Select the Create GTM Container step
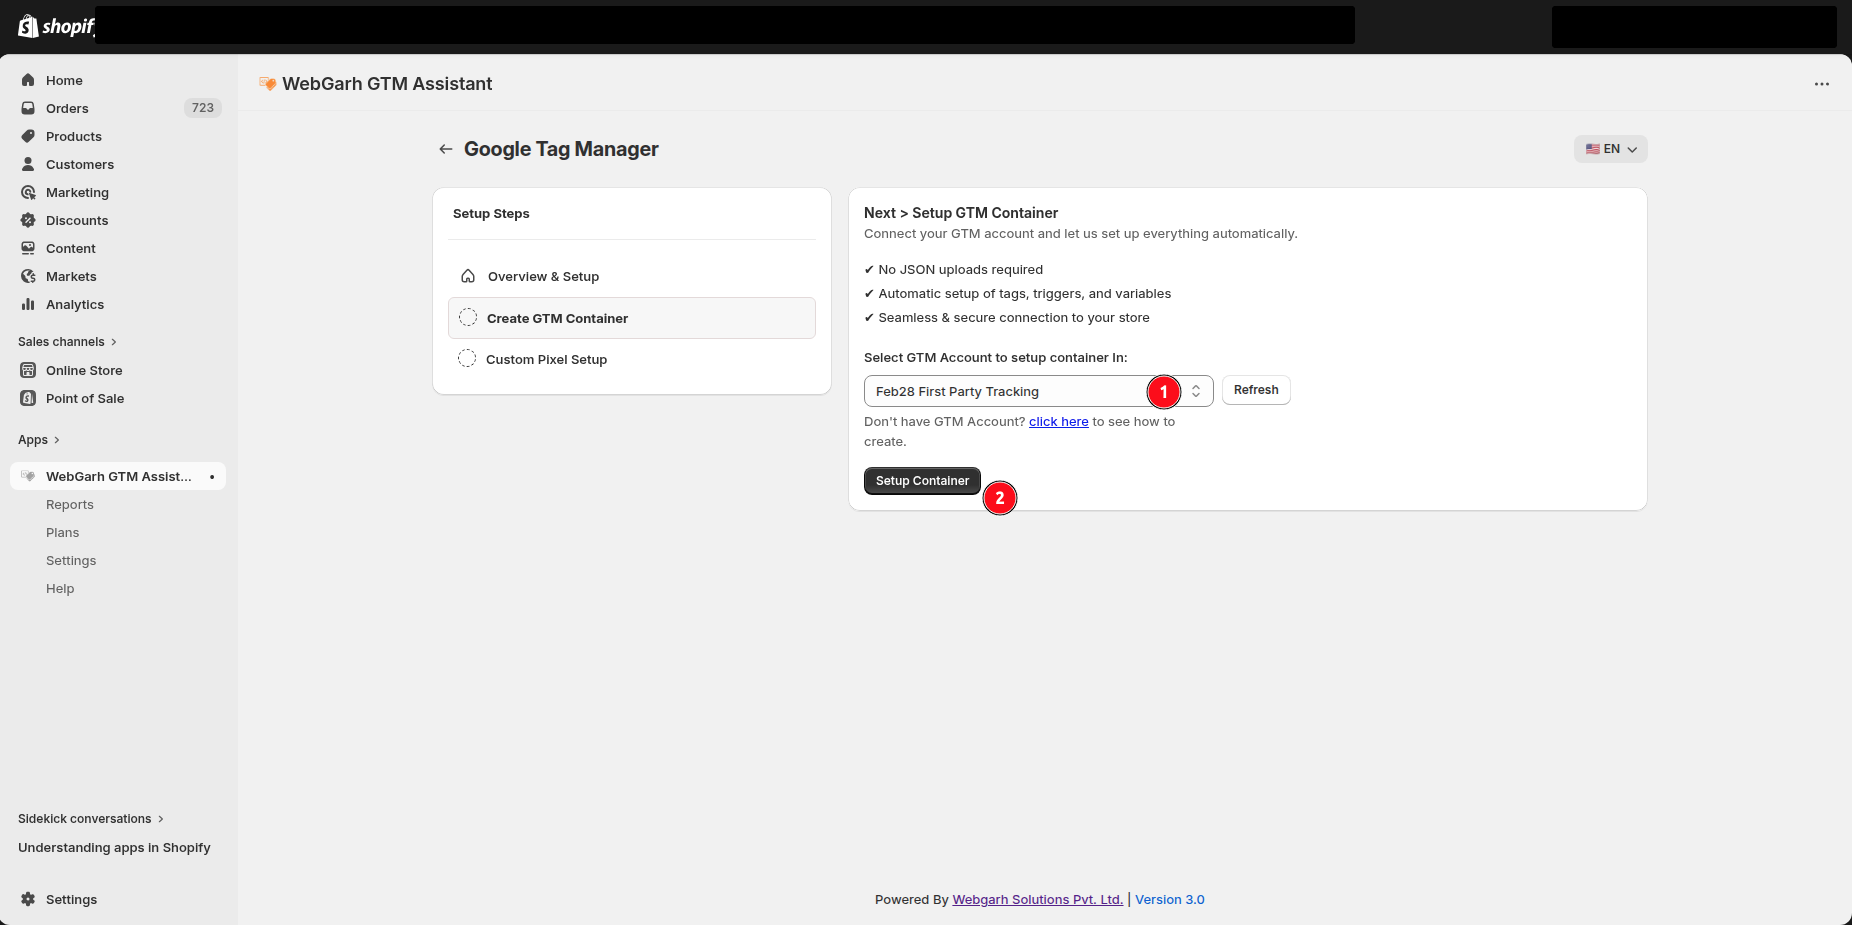 (632, 318)
